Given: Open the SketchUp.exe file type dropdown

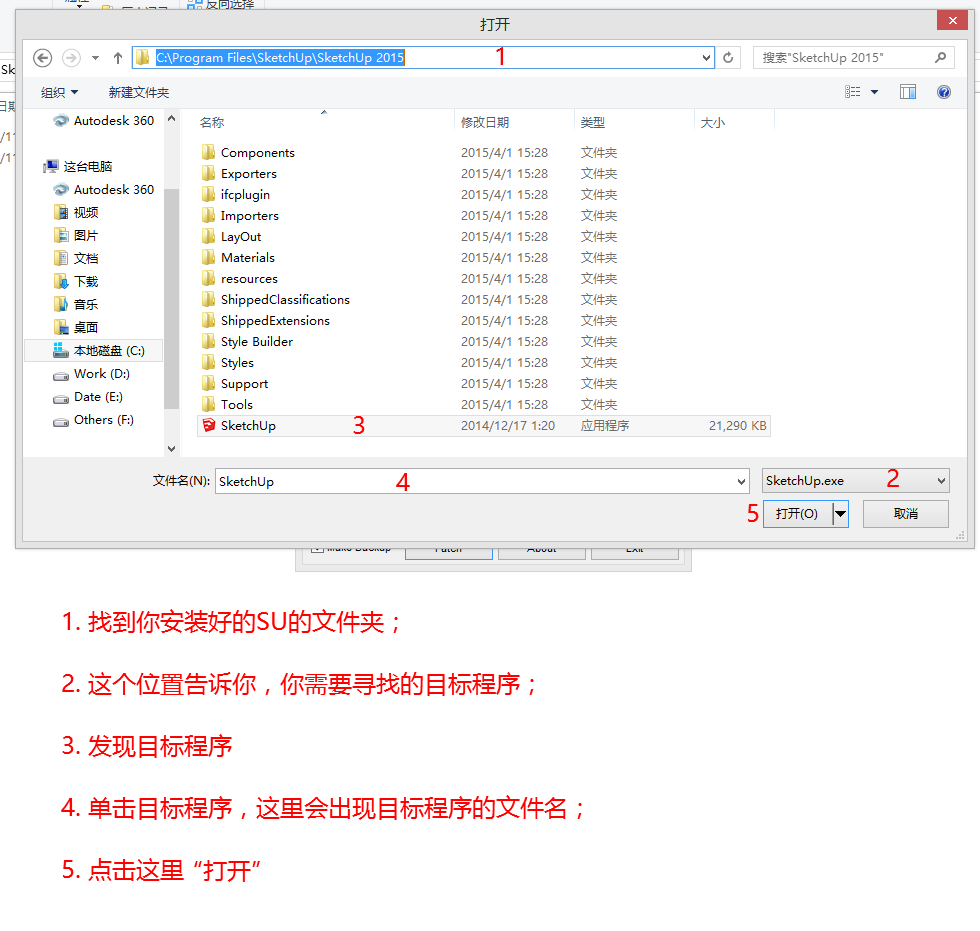Looking at the screenshot, I should (x=856, y=481).
